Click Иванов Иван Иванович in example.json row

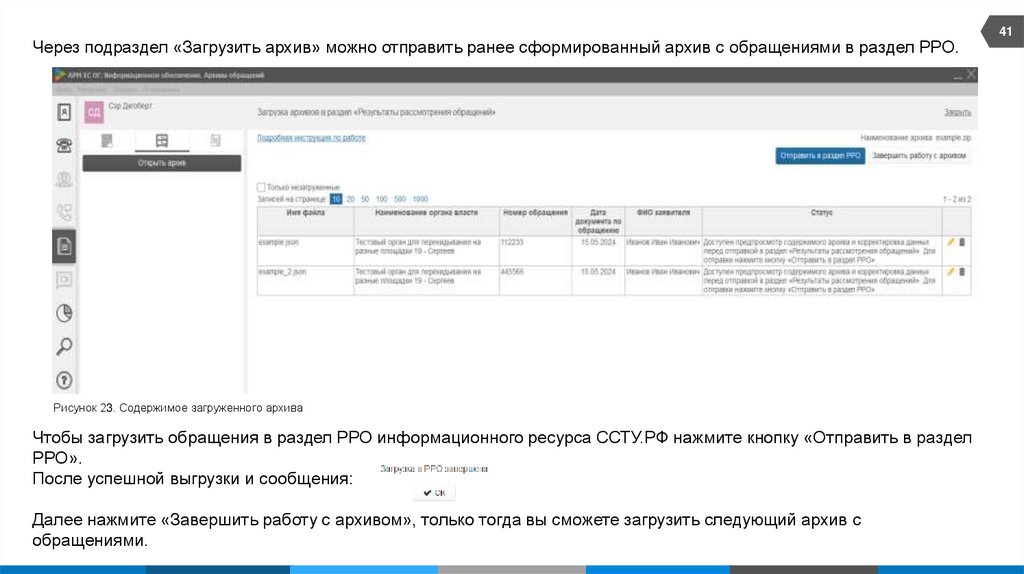pos(663,242)
